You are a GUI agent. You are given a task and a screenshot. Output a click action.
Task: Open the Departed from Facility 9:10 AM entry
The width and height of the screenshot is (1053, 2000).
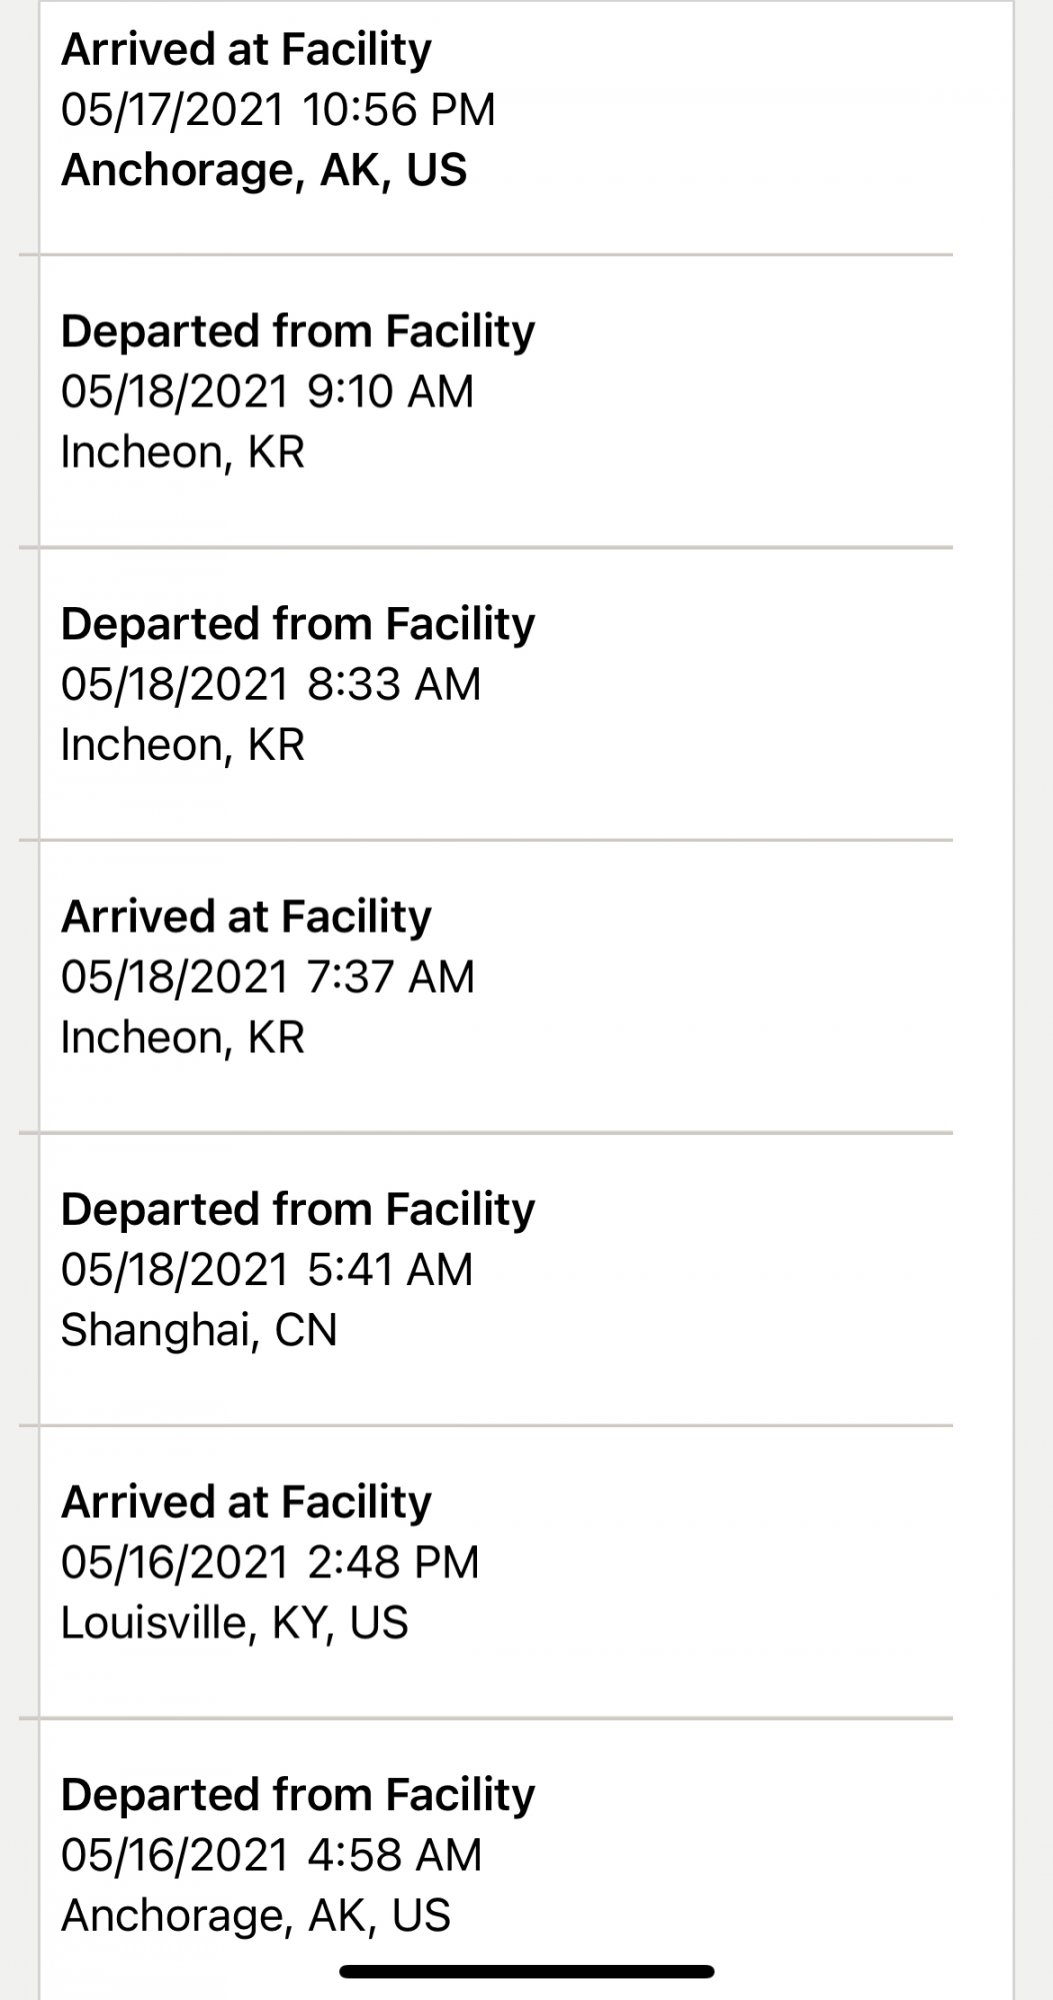coord(298,332)
